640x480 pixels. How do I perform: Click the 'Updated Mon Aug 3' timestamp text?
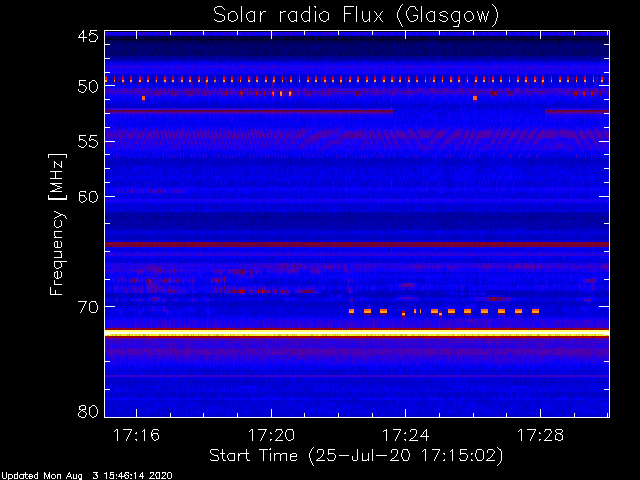pyautogui.click(x=87, y=476)
